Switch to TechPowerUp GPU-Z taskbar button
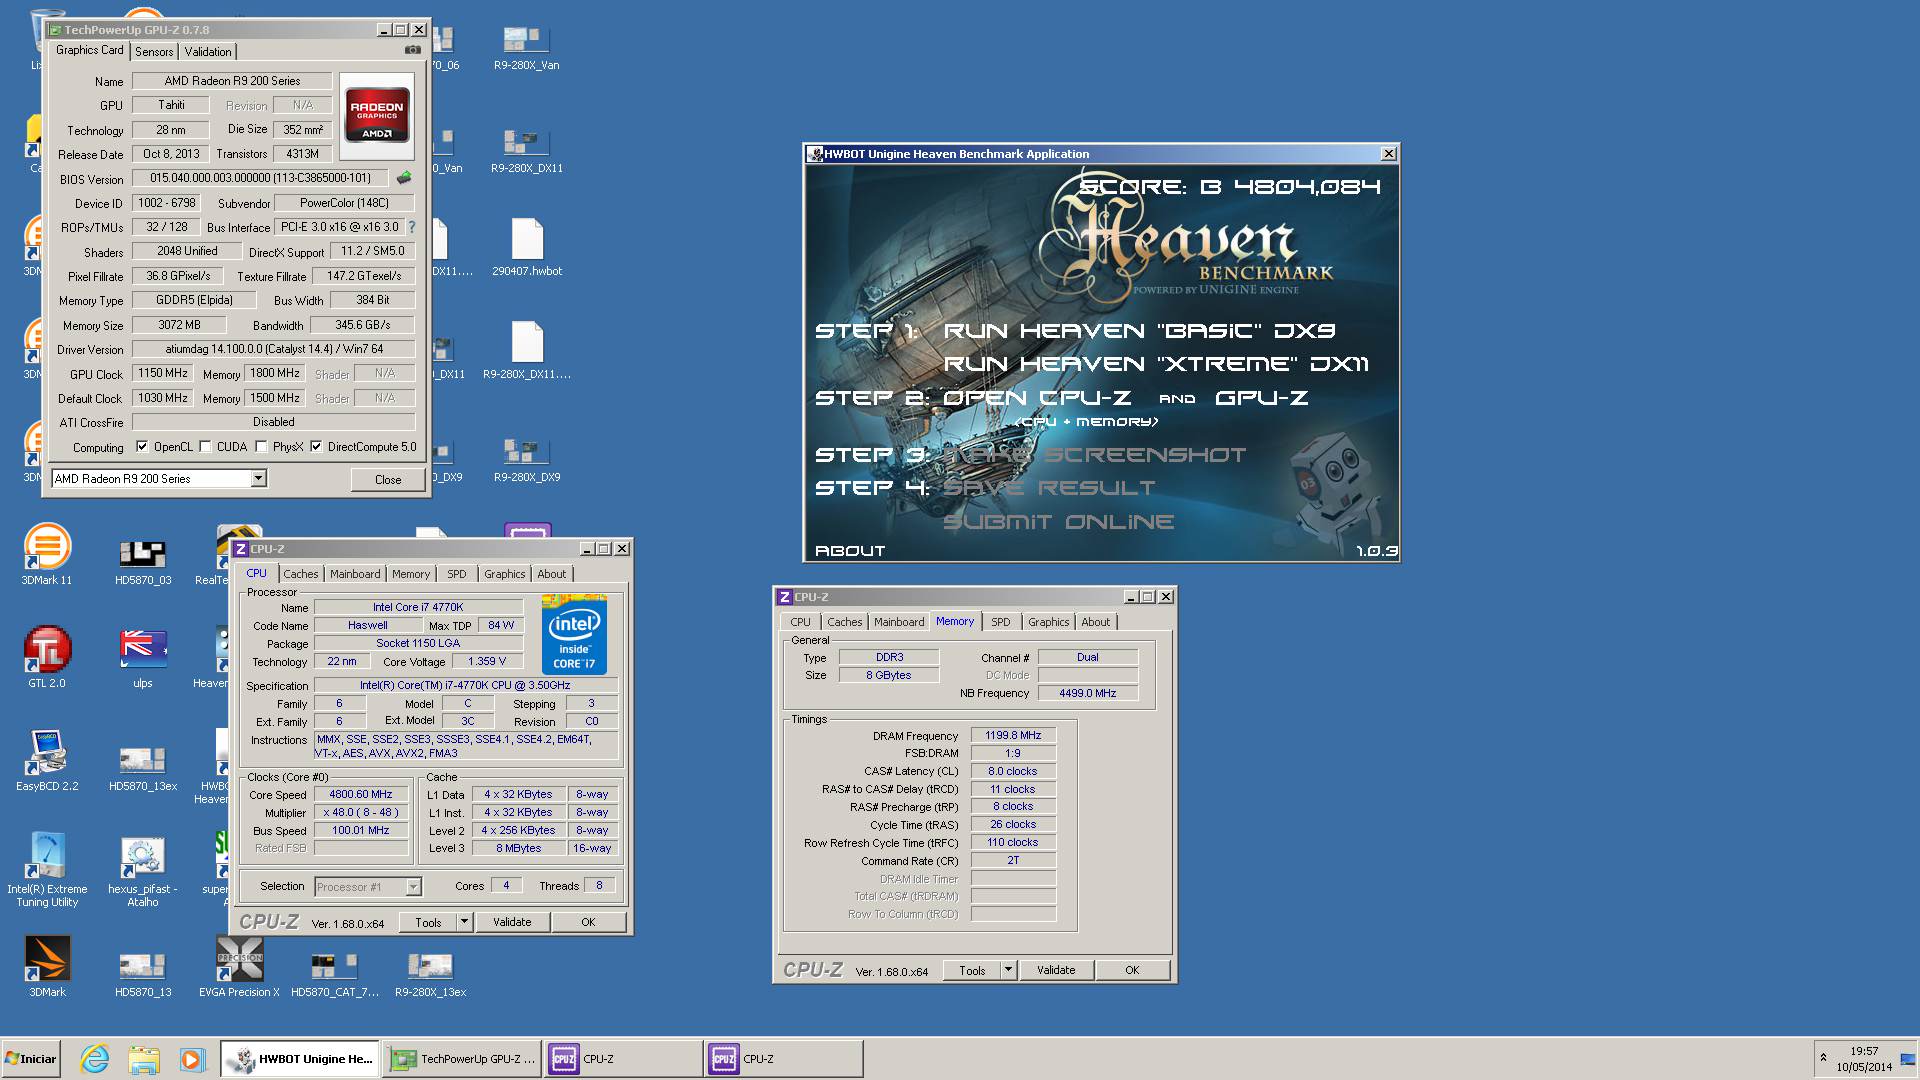 click(461, 1059)
